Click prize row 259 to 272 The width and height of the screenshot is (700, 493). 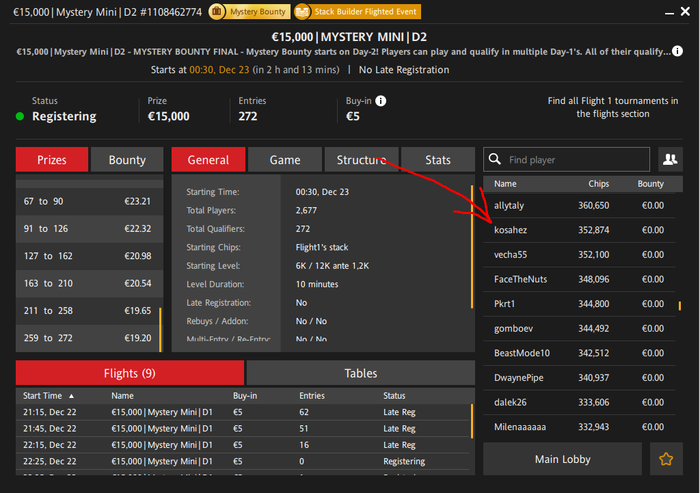click(89, 338)
